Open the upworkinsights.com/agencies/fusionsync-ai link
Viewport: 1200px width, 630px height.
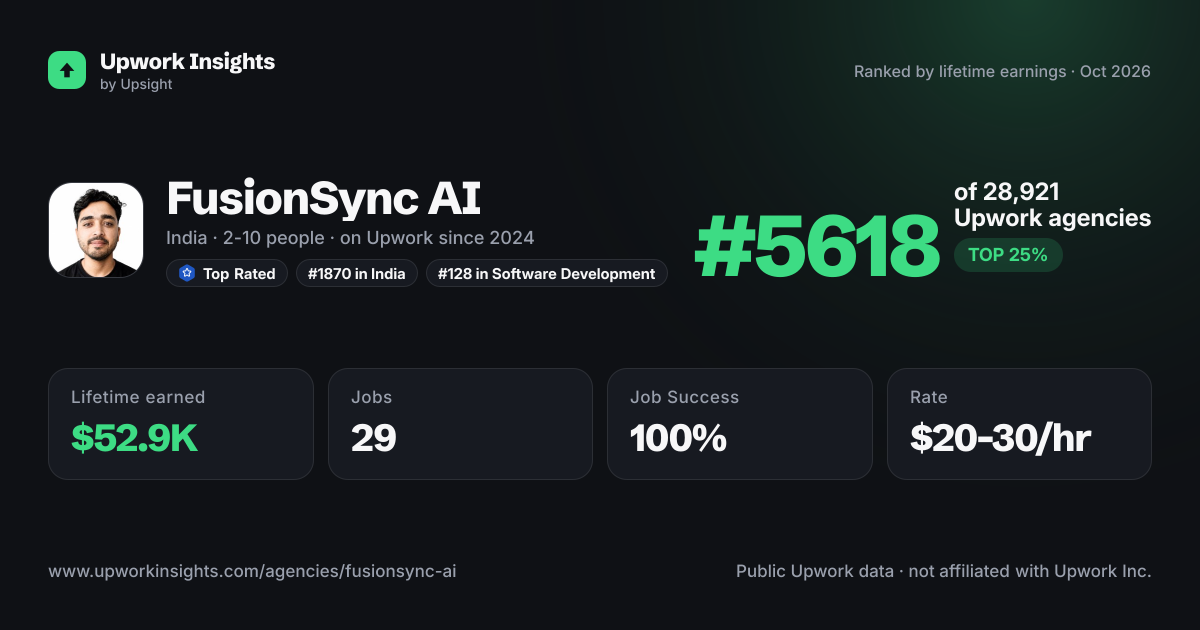(x=252, y=572)
